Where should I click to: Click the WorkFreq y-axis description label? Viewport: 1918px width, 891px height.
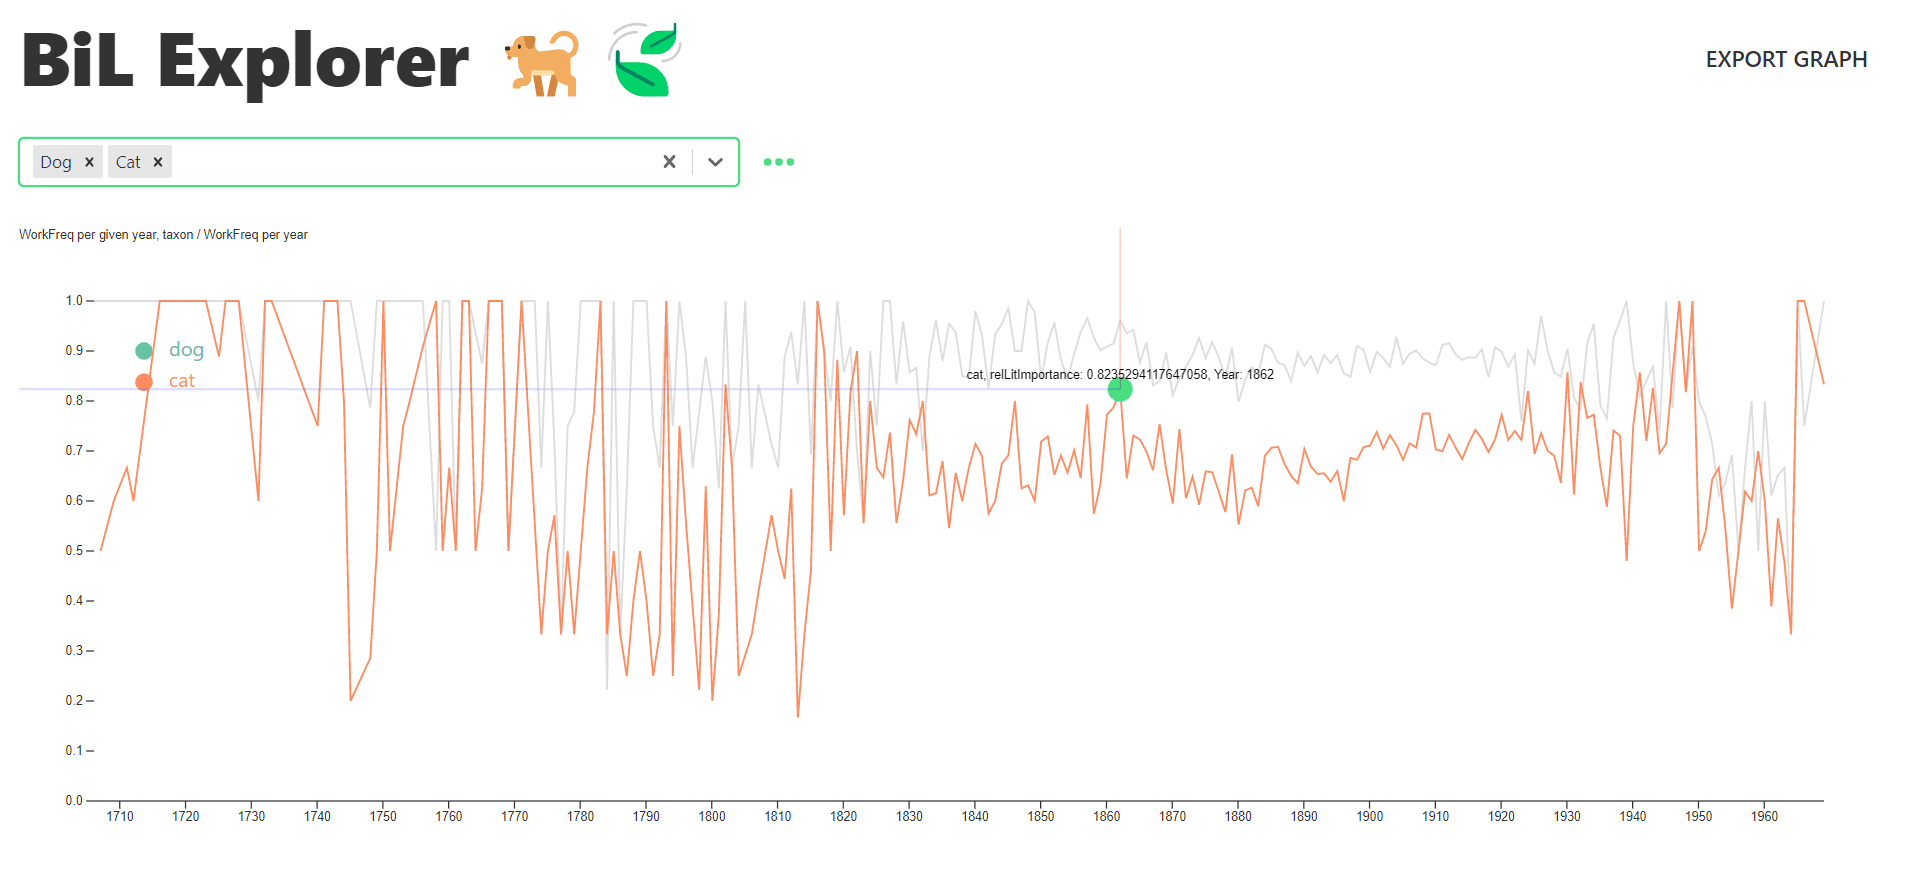point(163,235)
